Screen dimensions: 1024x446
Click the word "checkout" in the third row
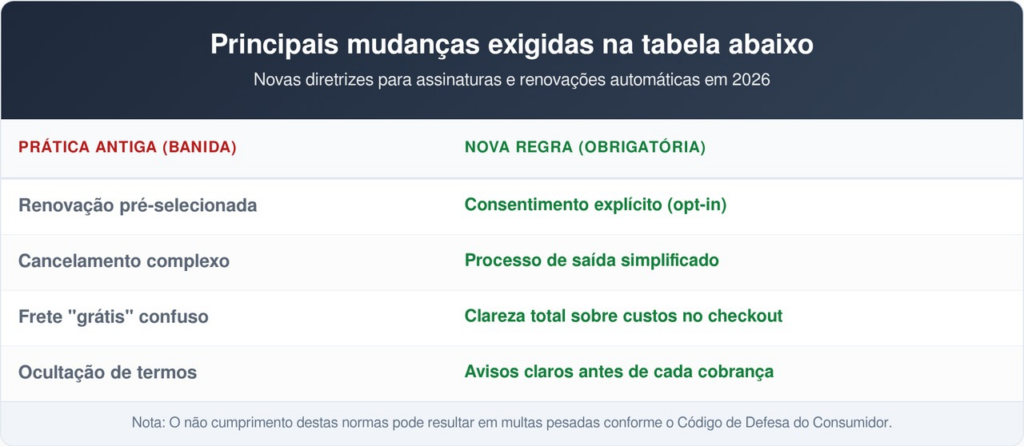click(746, 317)
